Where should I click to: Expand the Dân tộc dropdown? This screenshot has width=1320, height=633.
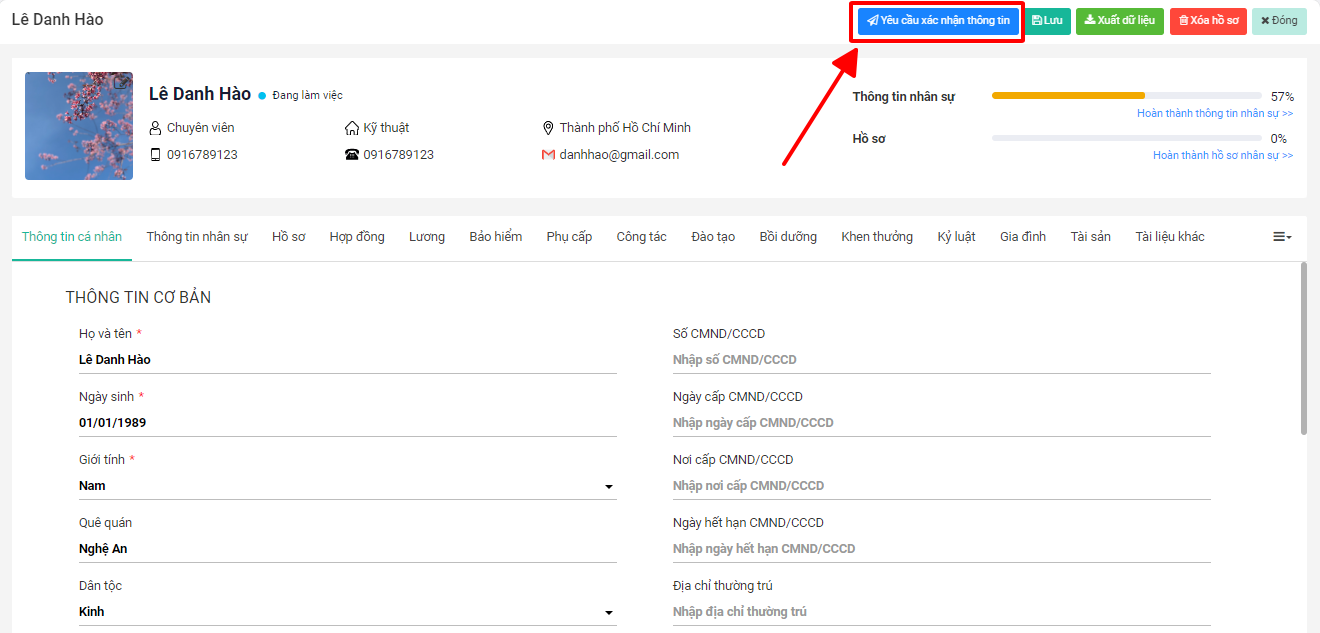pyautogui.click(x=609, y=613)
